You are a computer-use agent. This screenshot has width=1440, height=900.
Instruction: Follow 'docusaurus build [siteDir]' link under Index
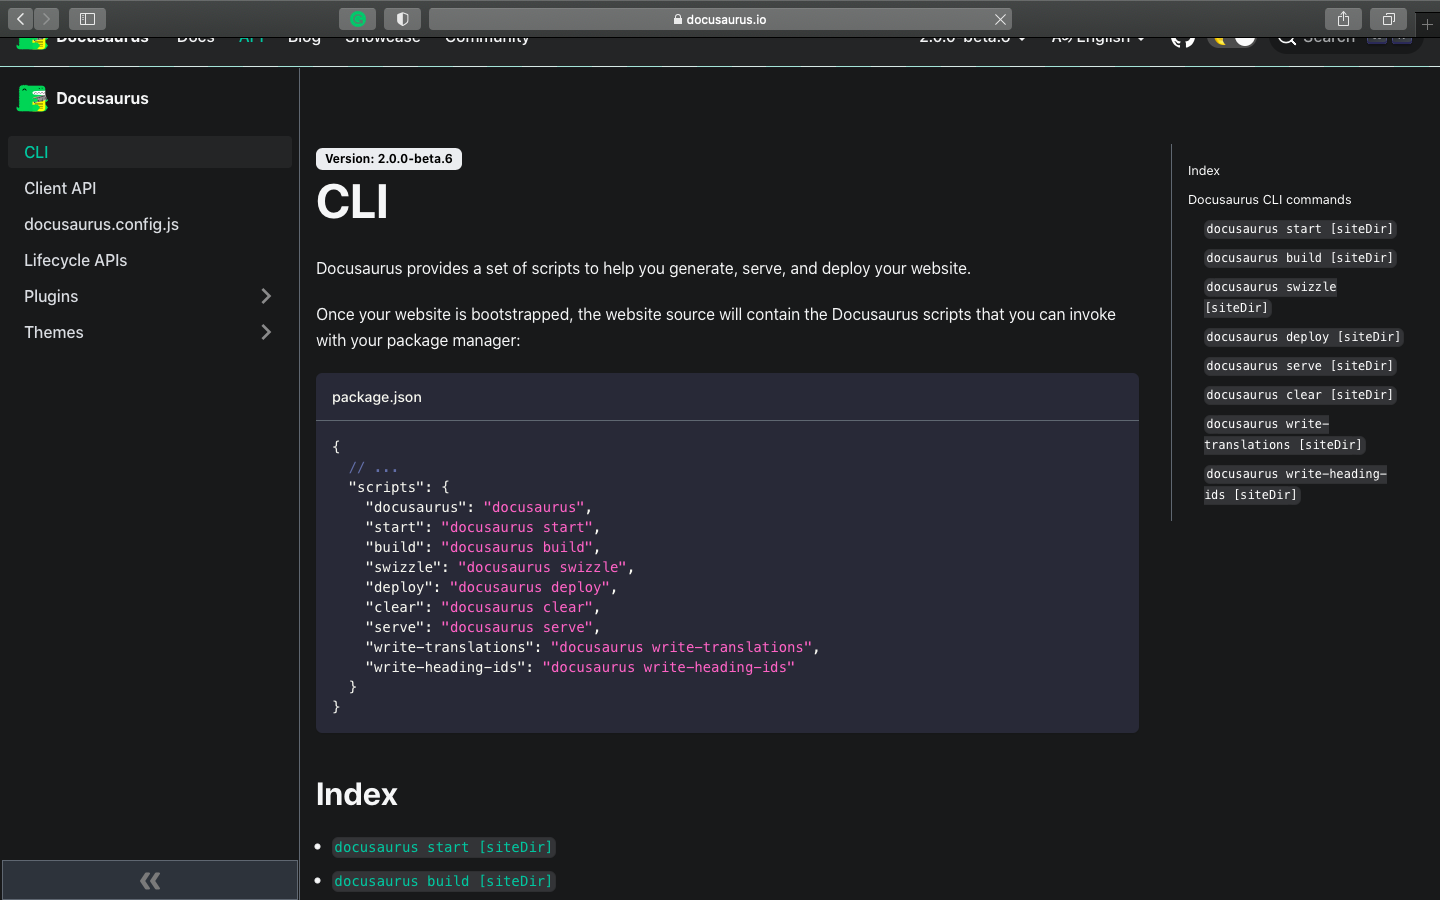(x=443, y=881)
